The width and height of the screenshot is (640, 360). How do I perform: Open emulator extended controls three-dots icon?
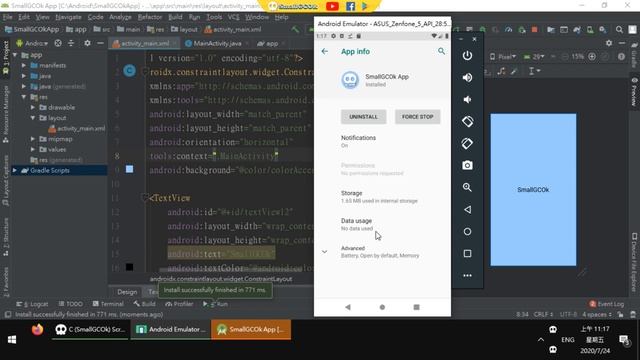click(x=467, y=276)
